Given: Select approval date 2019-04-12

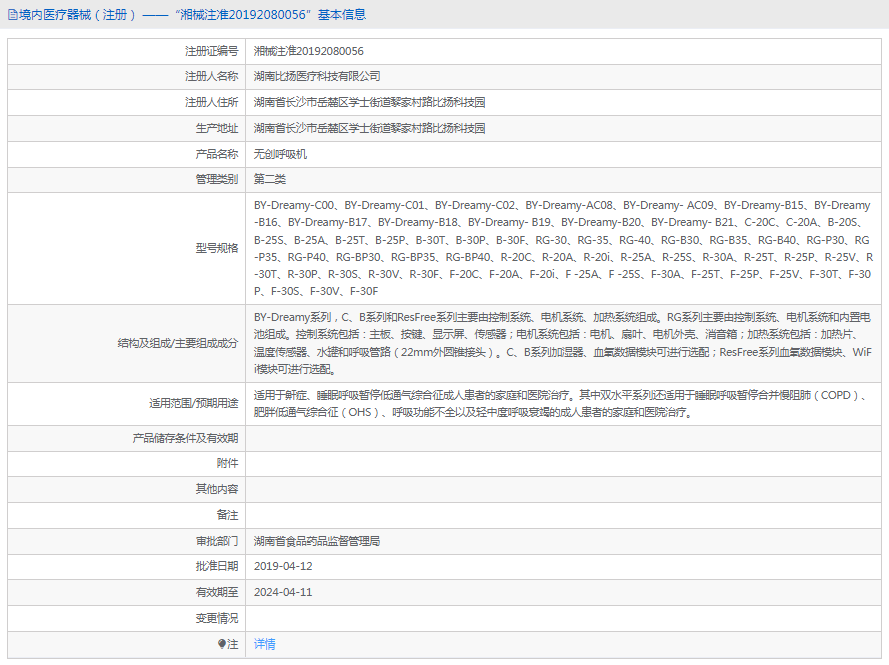Looking at the screenshot, I should (x=283, y=566).
